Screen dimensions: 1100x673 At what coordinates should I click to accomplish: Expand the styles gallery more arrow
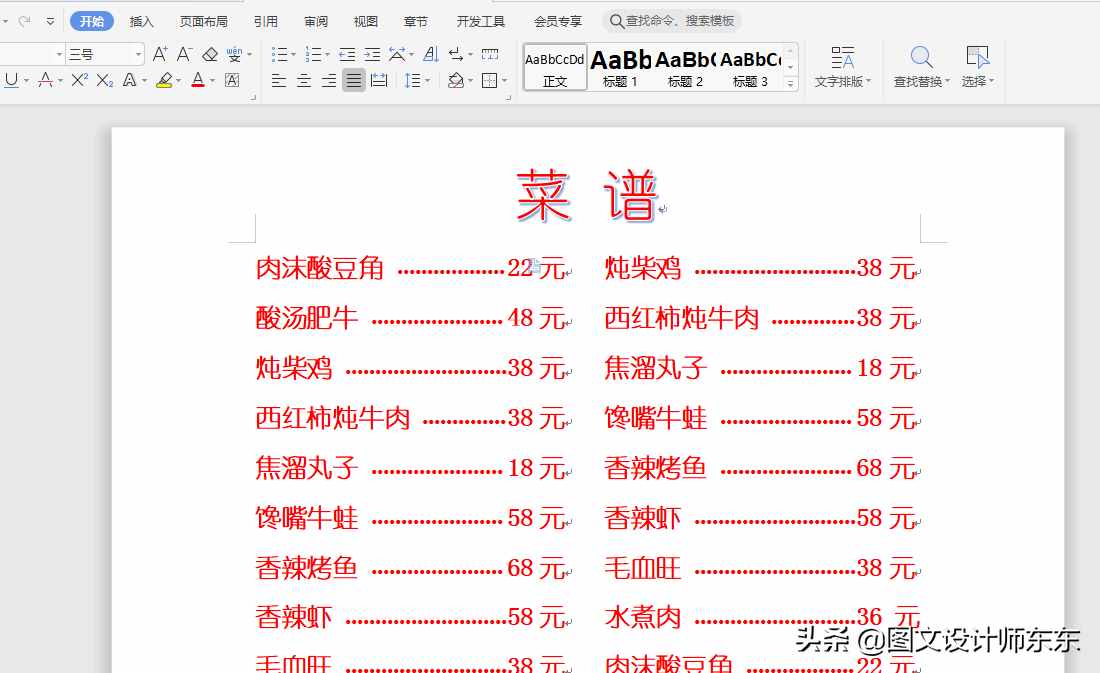tap(791, 84)
